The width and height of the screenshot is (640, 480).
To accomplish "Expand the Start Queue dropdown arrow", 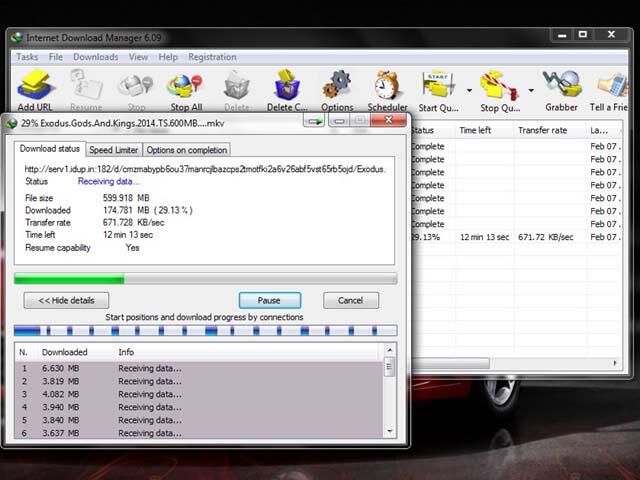I will click(469, 90).
